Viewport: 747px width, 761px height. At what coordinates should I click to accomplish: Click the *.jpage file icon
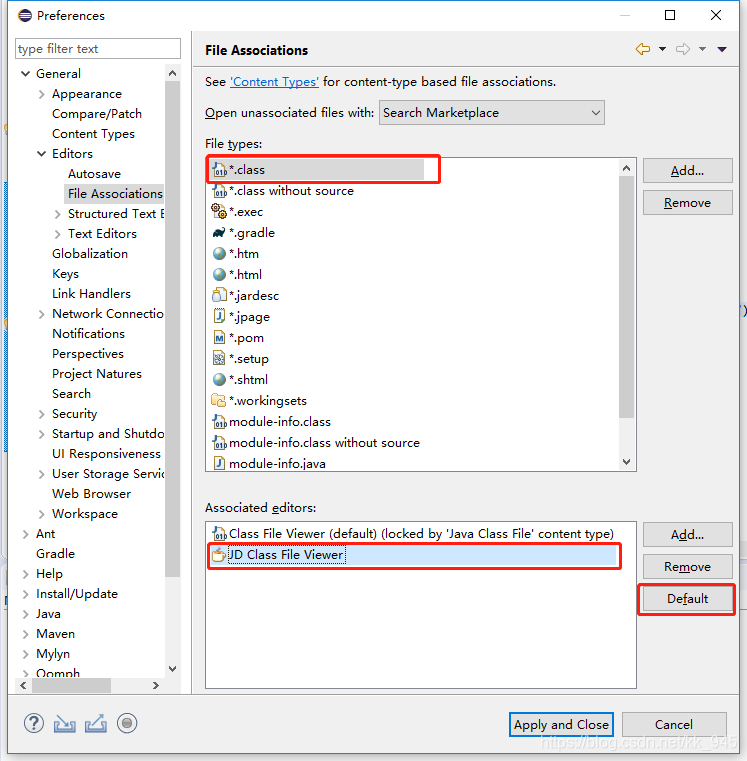[219, 316]
